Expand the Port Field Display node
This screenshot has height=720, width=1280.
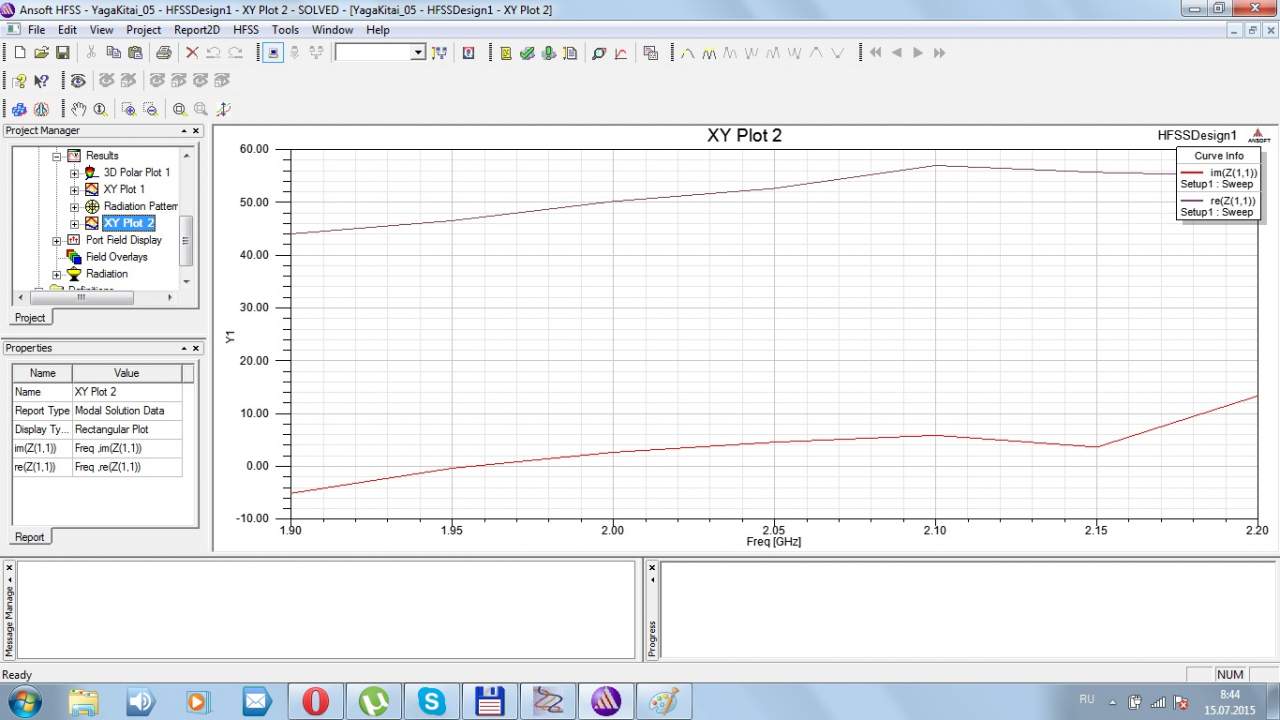(57, 240)
